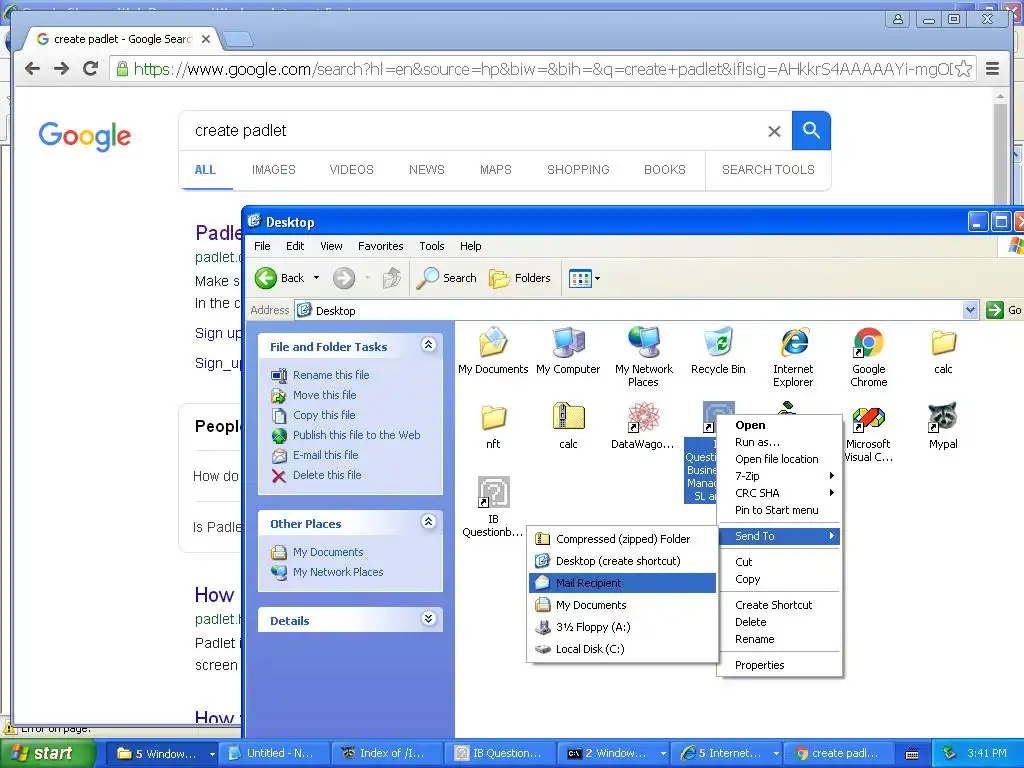The image size is (1024, 768).
Task: Click Open in context menu
Action: [778, 425]
